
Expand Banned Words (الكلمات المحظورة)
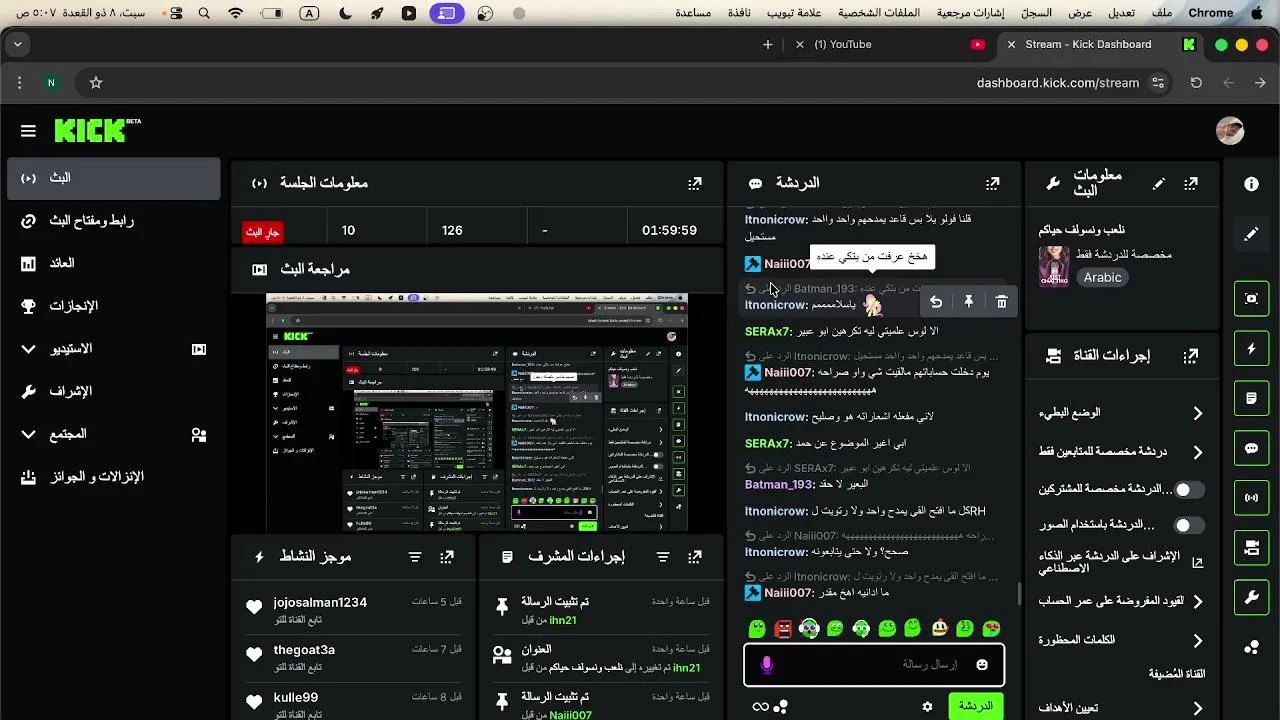tap(1197, 640)
